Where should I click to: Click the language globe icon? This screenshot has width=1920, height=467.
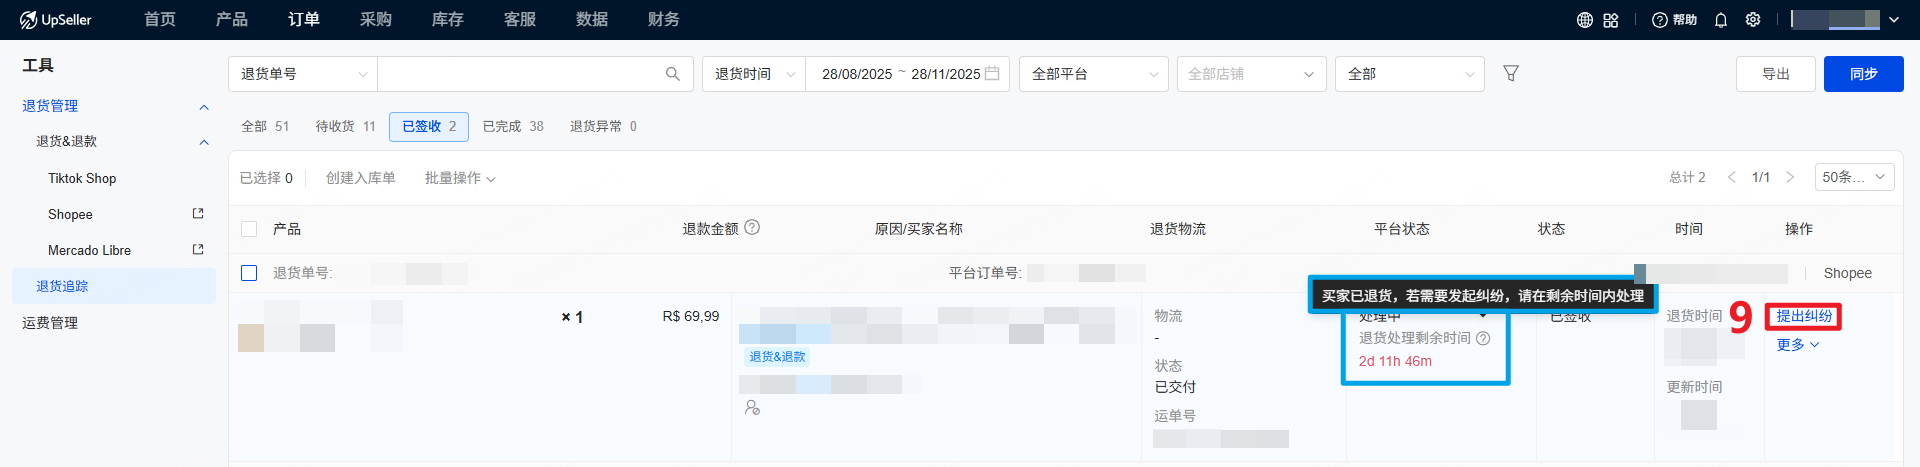1585,20
